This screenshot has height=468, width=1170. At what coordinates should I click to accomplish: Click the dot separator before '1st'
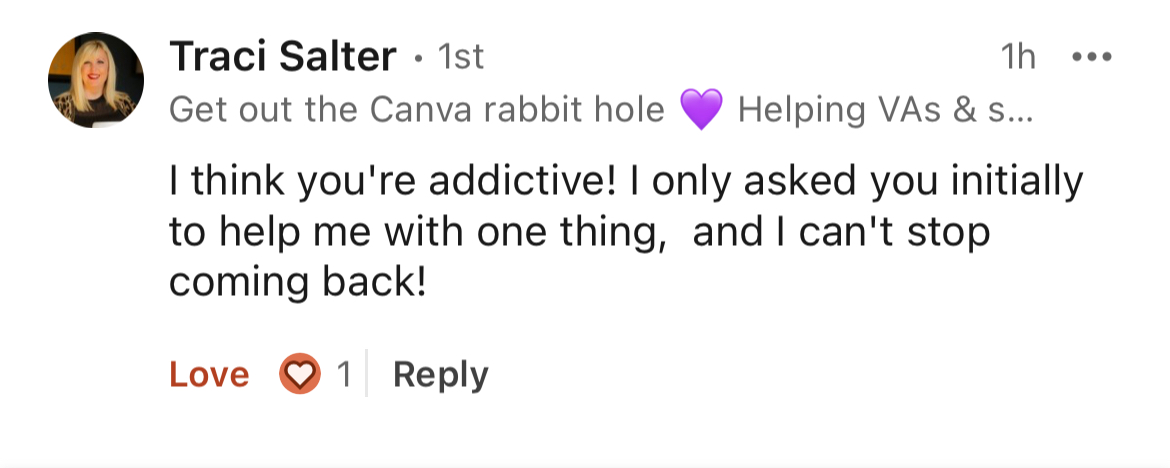click(418, 59)
